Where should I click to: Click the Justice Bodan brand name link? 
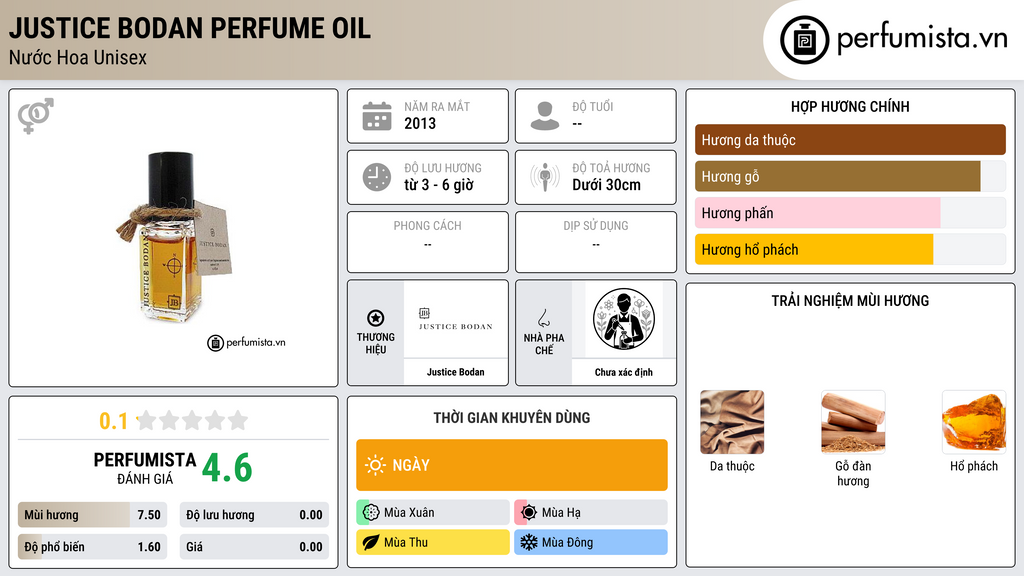pos(456,372)
